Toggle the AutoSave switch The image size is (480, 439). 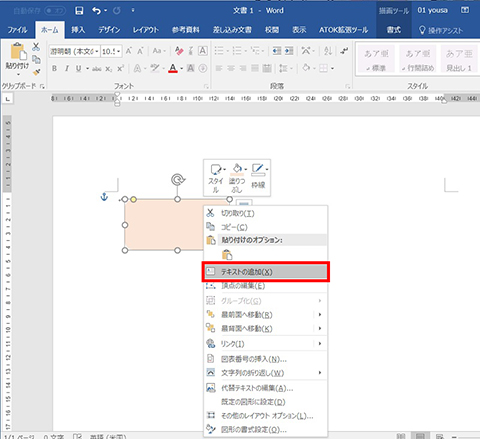[x=55, y=11]
